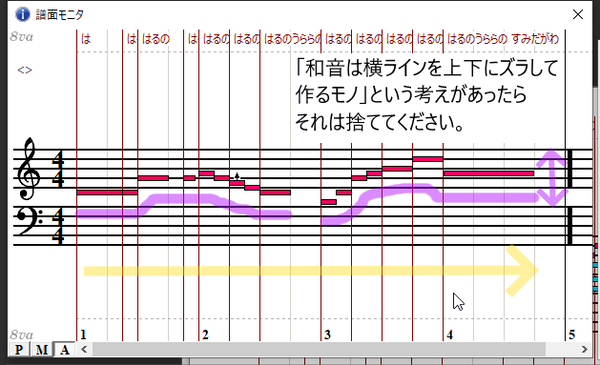This screenshot has height=365, width=600.
Task: Click the lyric label すみだがわ
Action: (535, 39)
